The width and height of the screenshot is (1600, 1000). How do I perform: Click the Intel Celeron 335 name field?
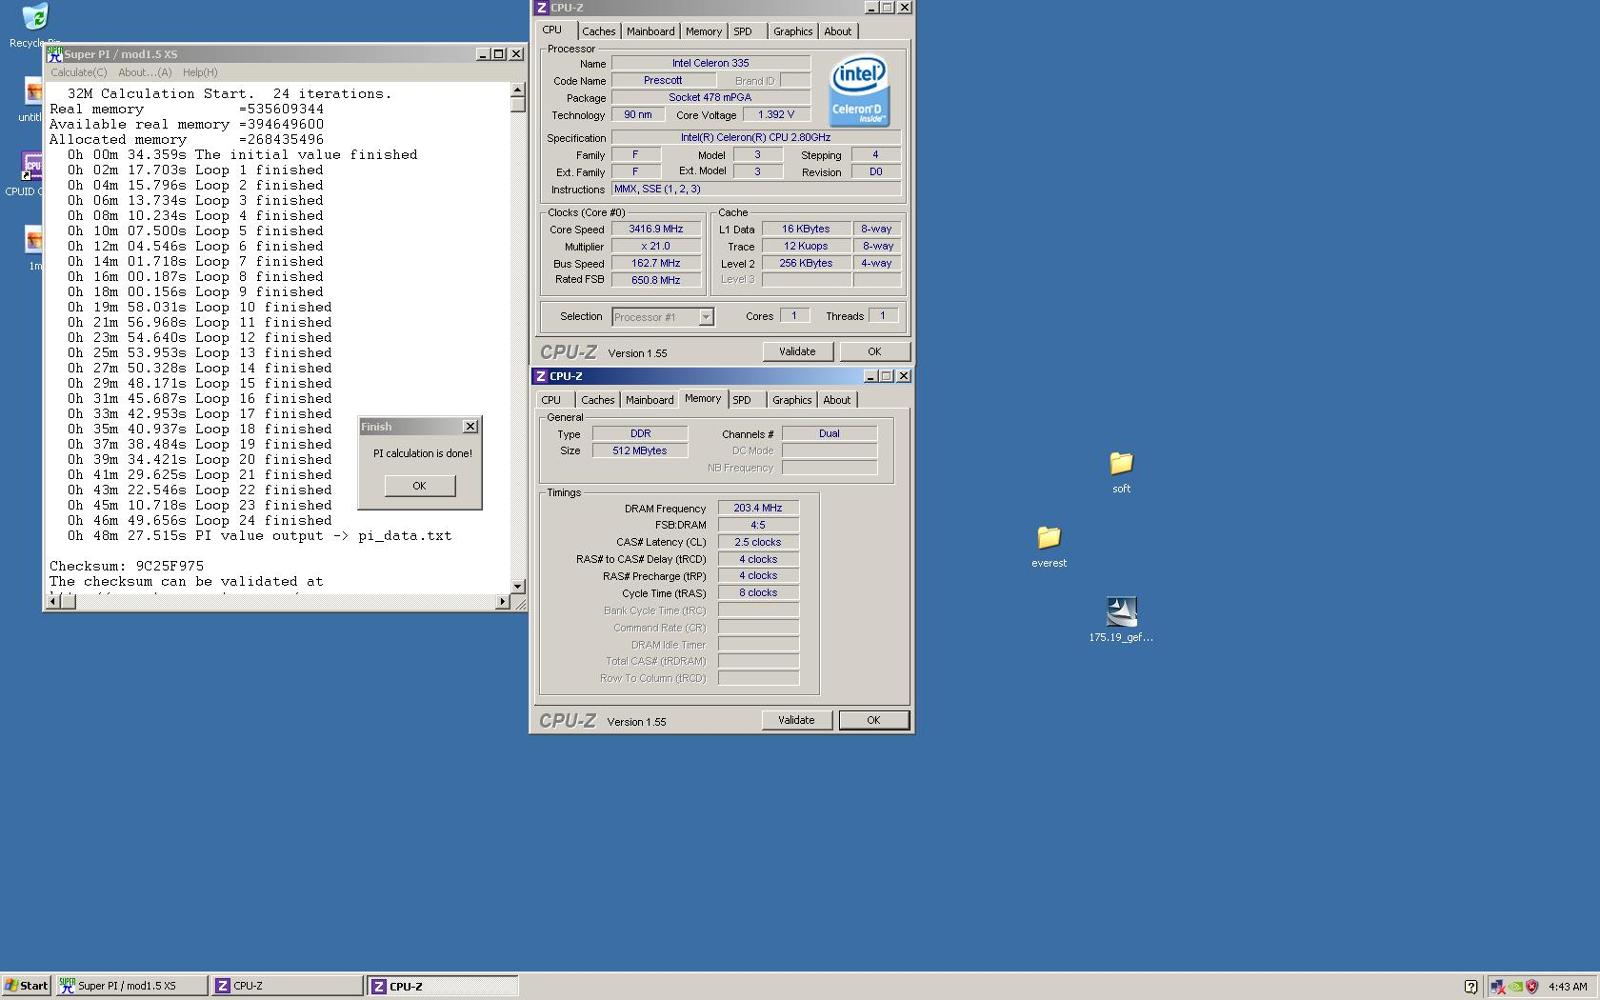[710, 63]
